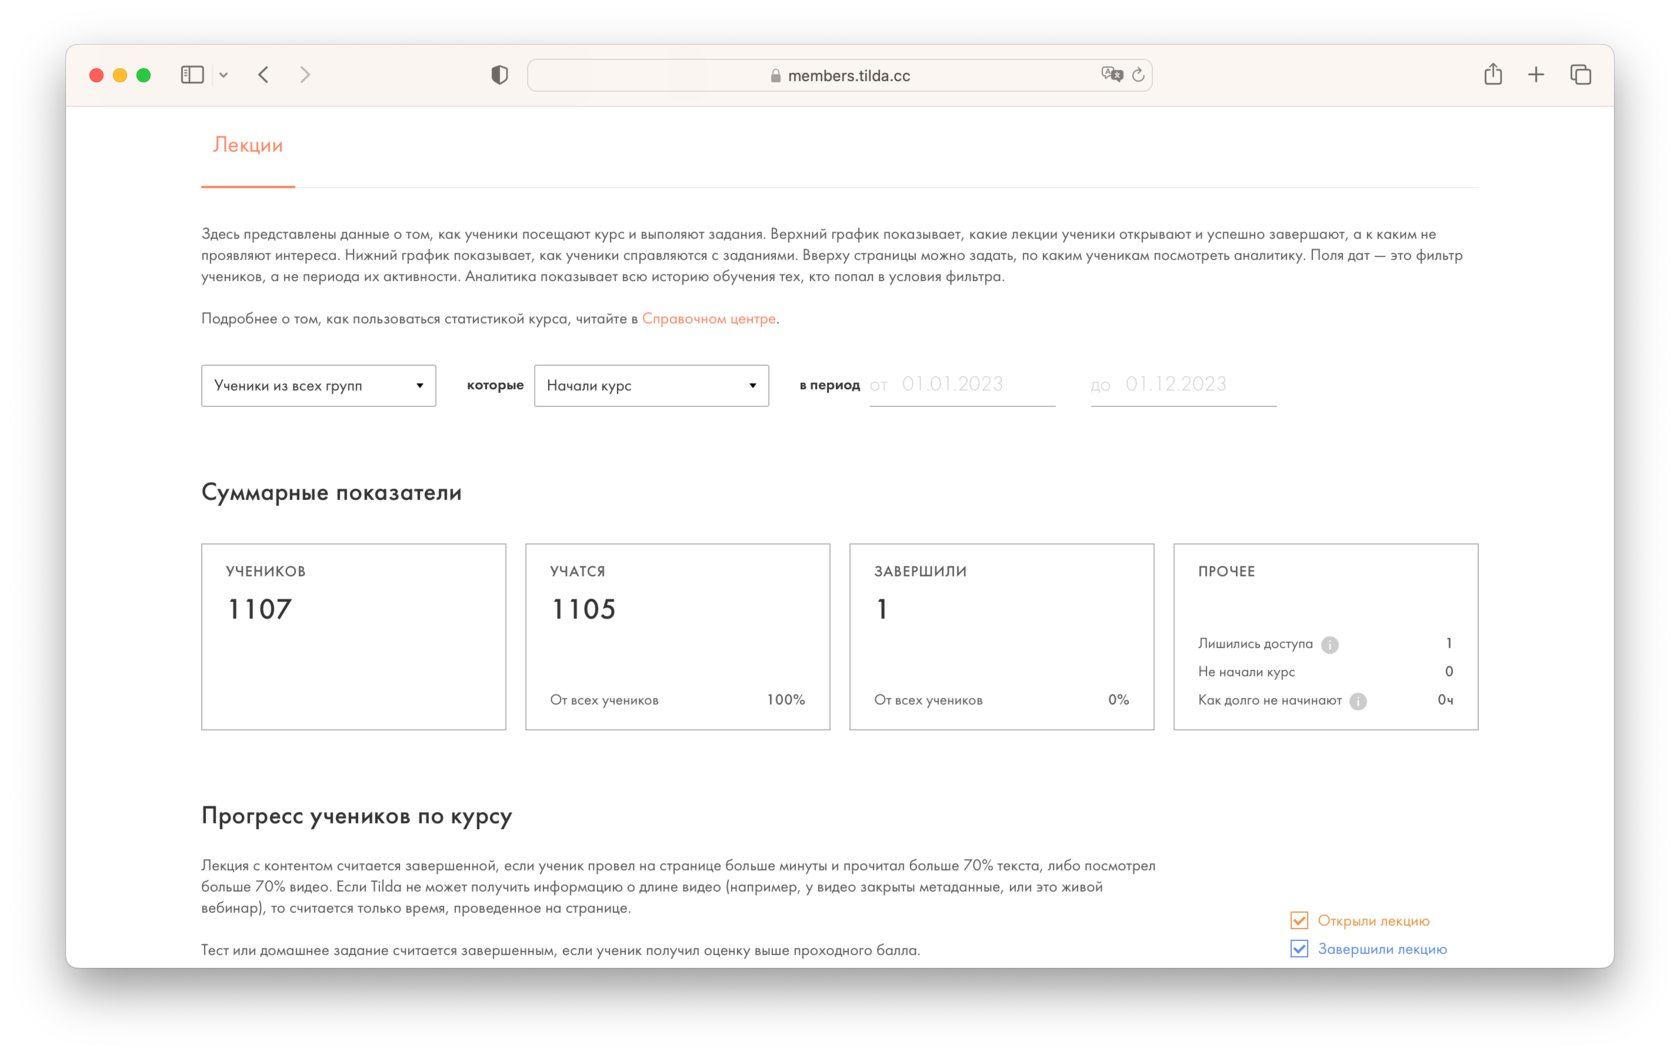Show the tab overview icon
This screenshot has height=1055, width=1680.
(x=1580, y=75)
